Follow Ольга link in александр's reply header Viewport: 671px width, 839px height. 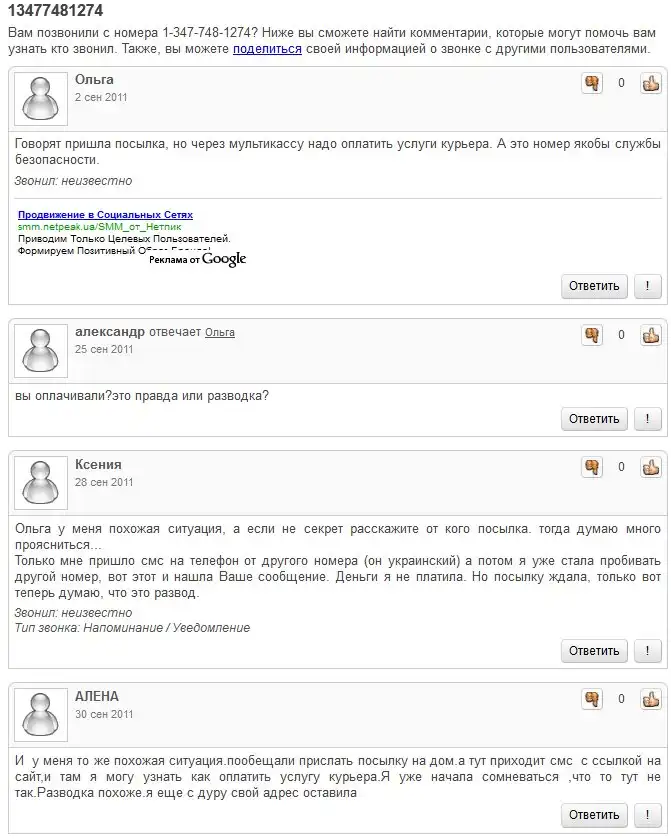tap(220, 332)
